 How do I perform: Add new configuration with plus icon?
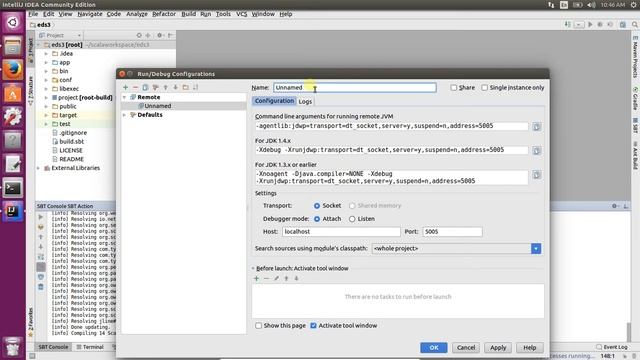click(125, 87)
